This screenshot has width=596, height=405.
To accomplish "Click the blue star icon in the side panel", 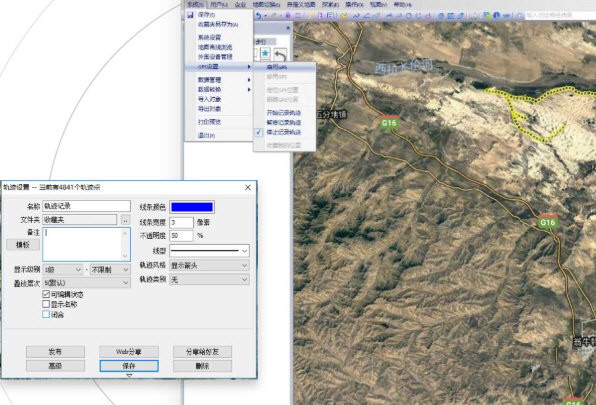I will (265, 54).
